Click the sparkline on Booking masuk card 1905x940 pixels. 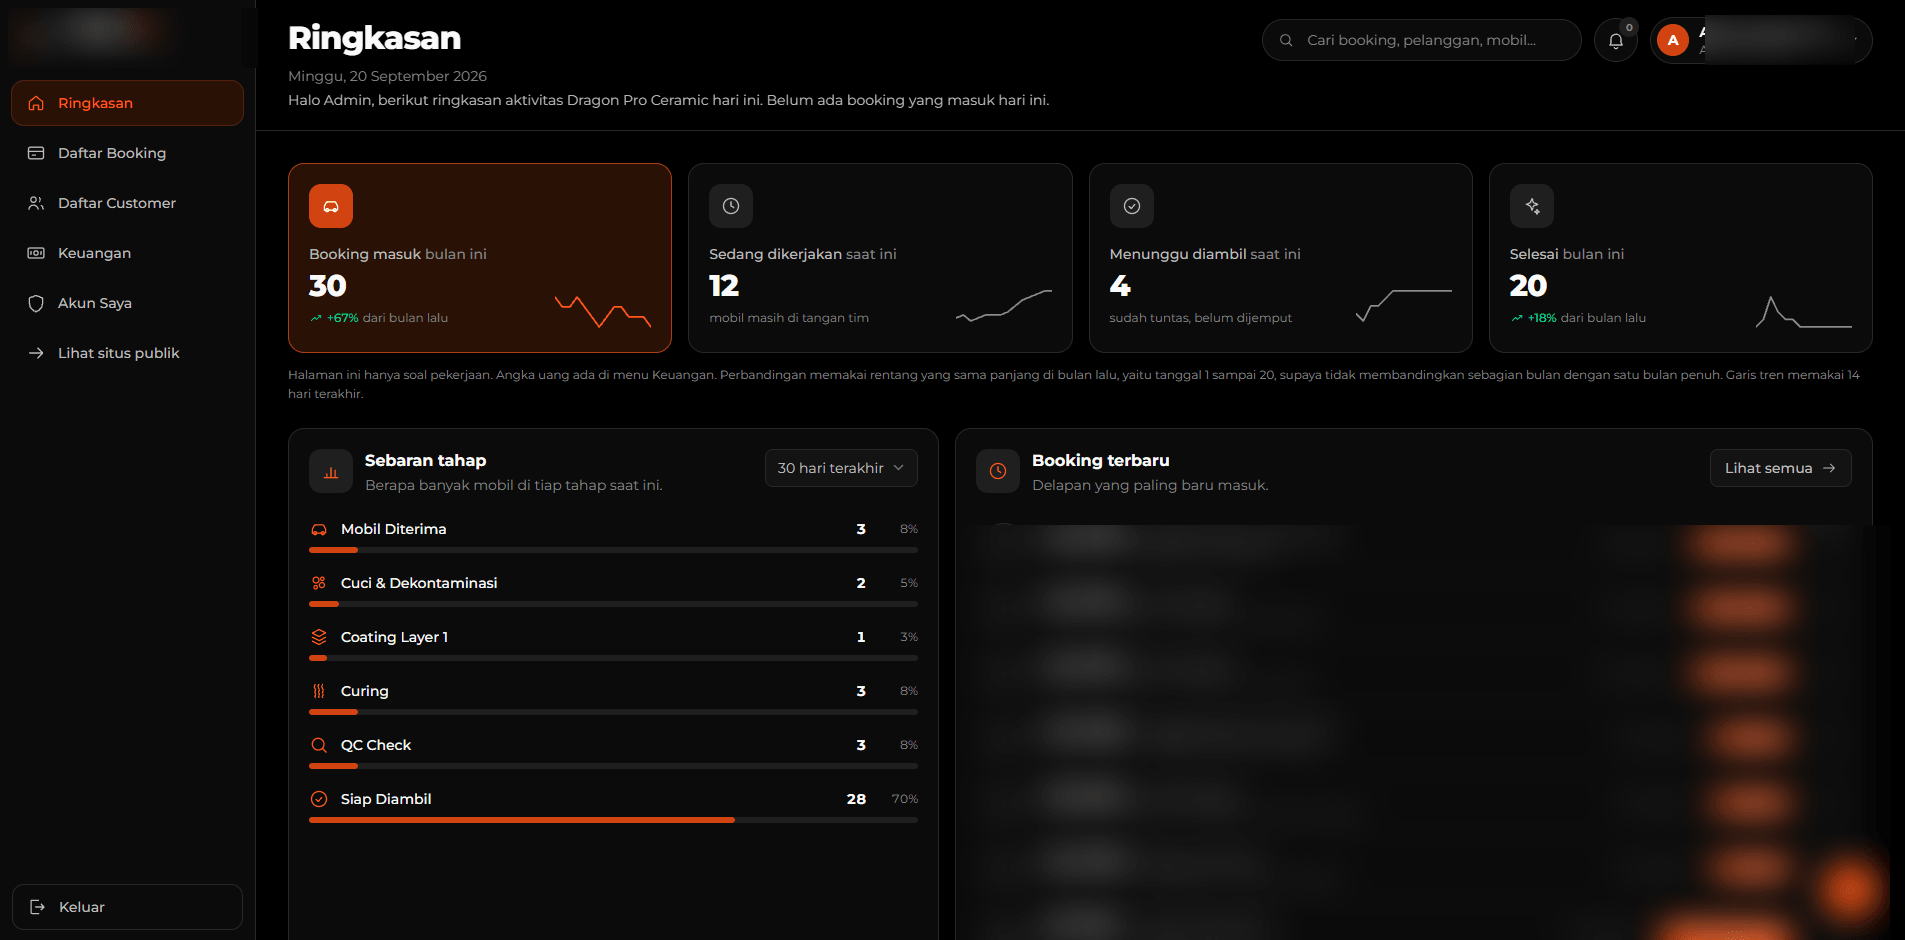point(603,311)
